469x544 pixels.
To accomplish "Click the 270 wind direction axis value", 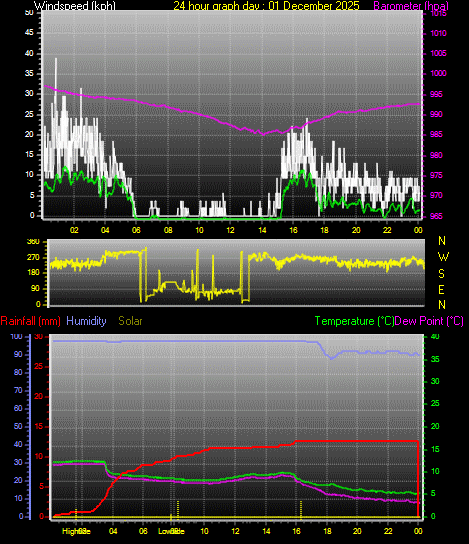I will coord(33,257).
